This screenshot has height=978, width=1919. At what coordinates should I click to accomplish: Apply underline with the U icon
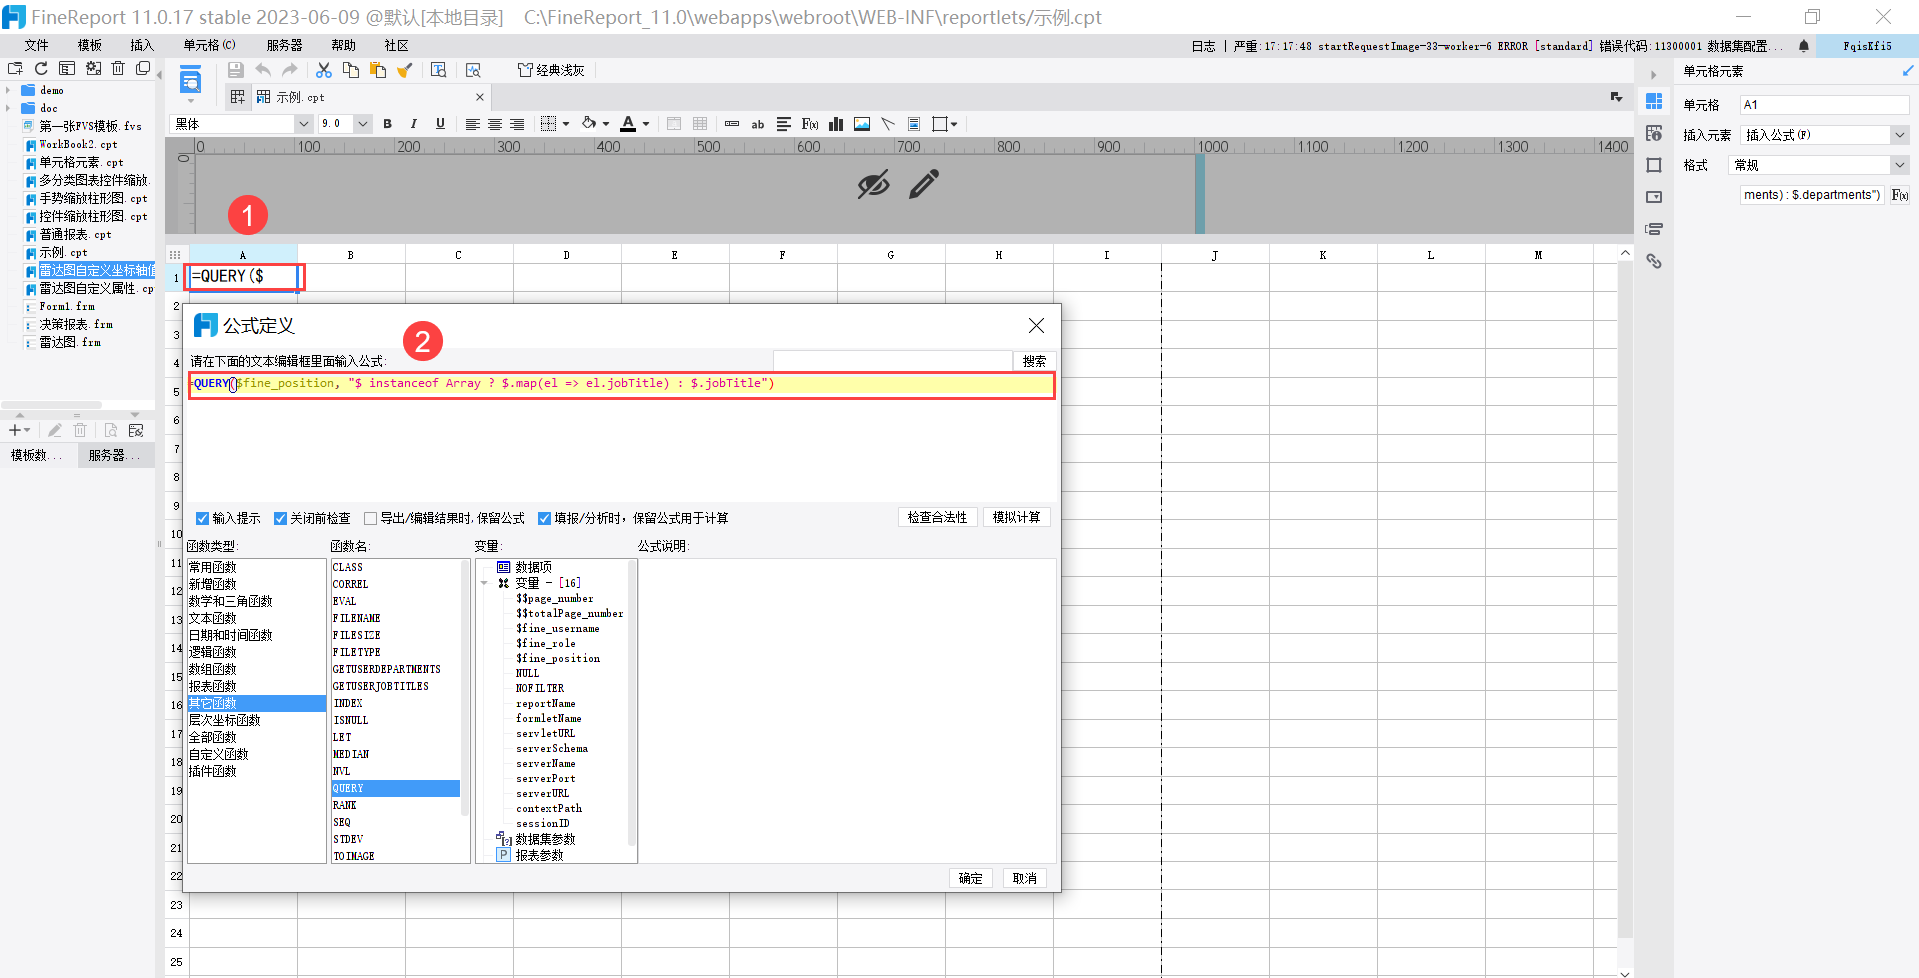(x=440, y=124)
